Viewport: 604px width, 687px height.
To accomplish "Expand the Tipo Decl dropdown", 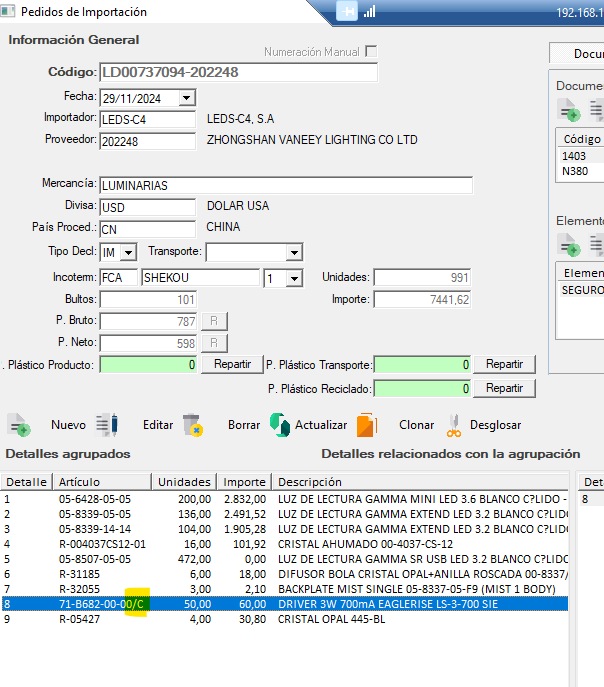I will (x=128, y=252).
